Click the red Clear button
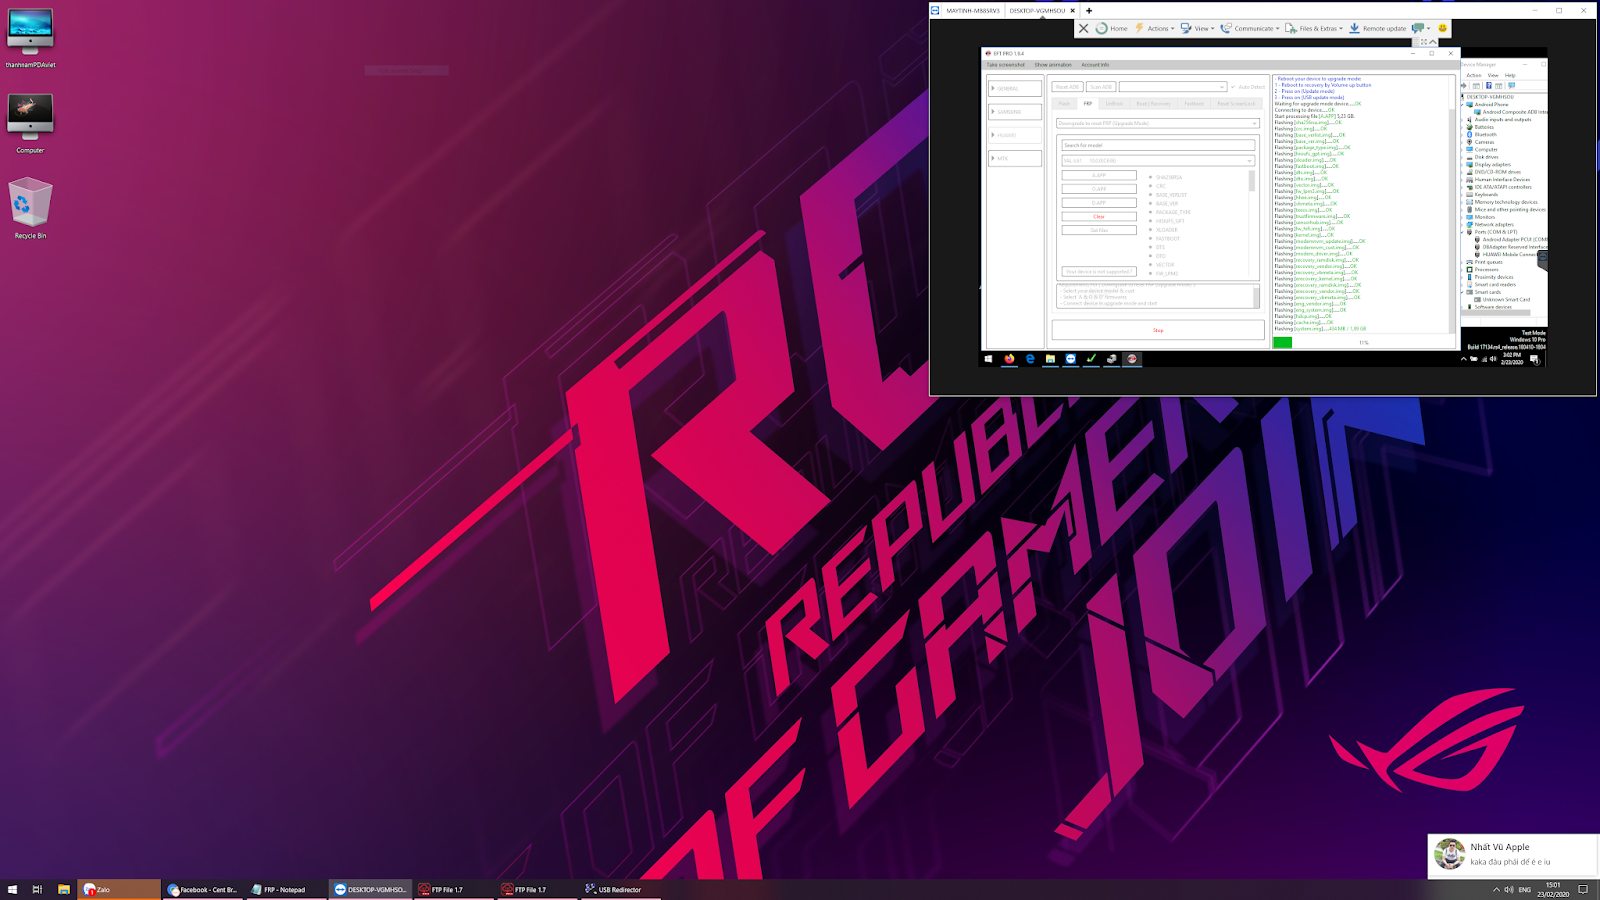This screenshot has width=1600, height=900. (x=1099, y=216)
